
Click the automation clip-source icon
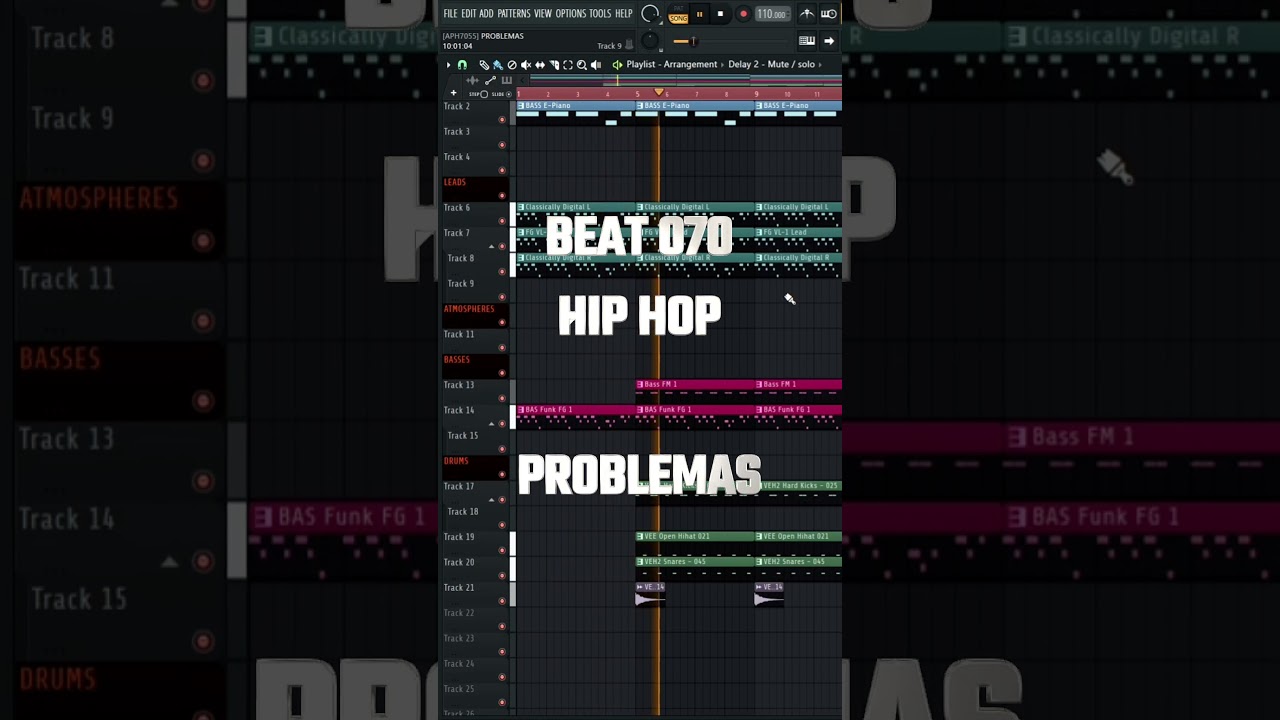(490, 80)
